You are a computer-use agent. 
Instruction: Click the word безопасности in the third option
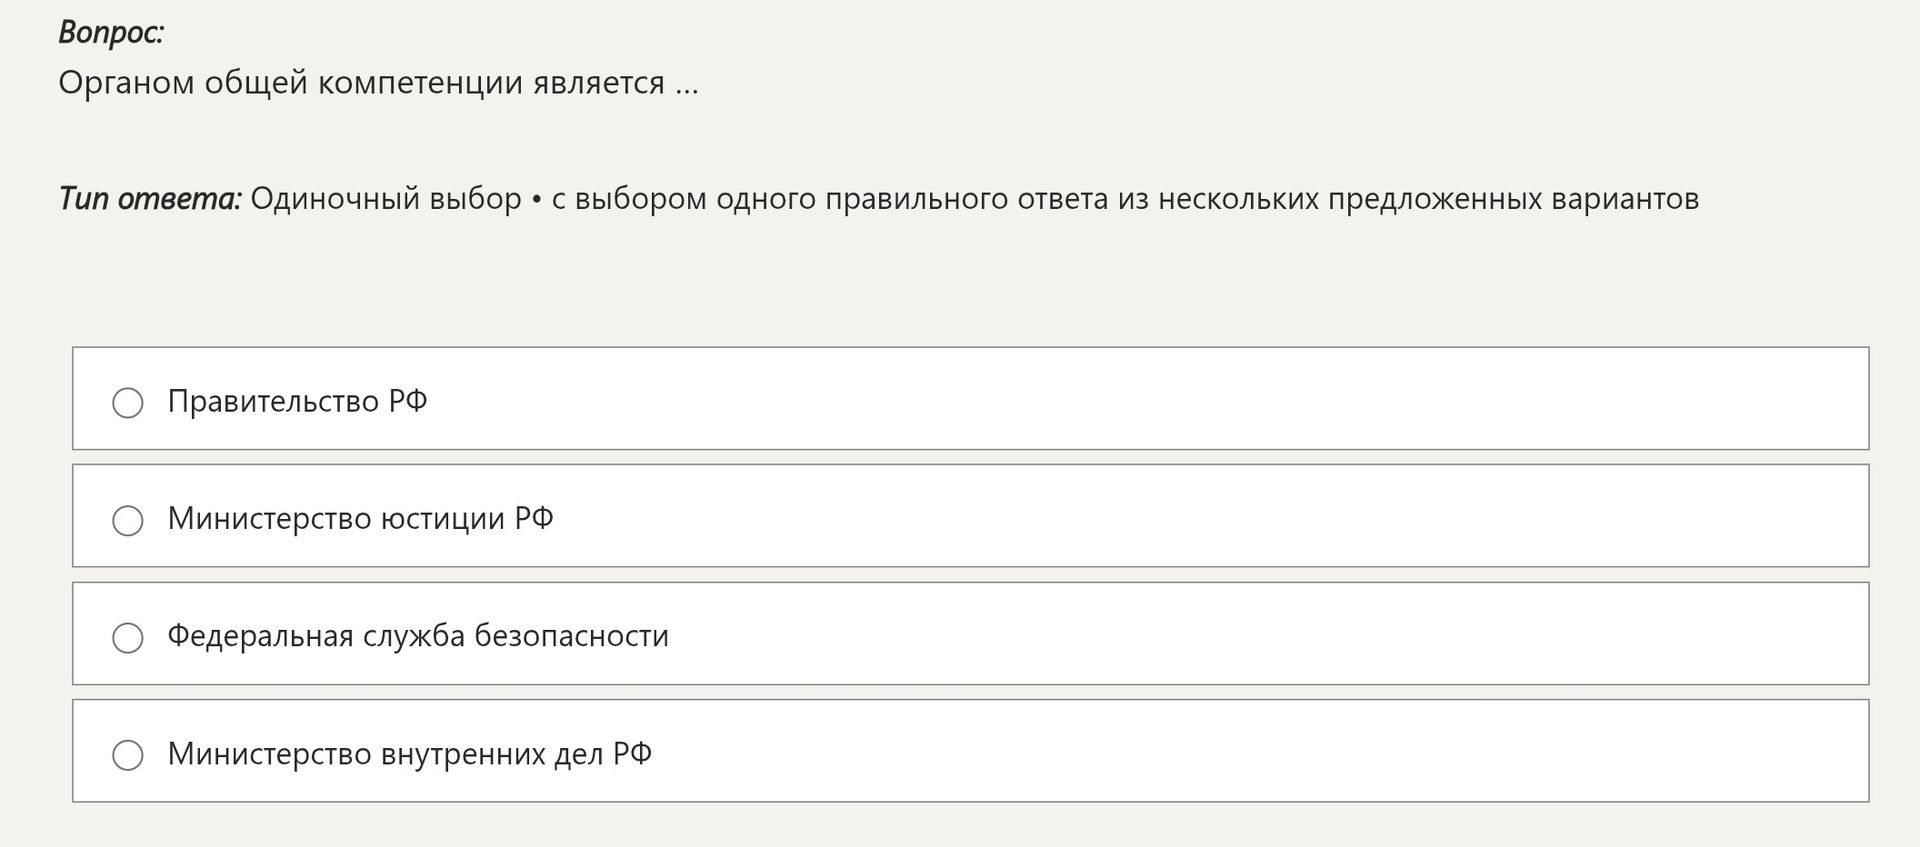(571, 636)
